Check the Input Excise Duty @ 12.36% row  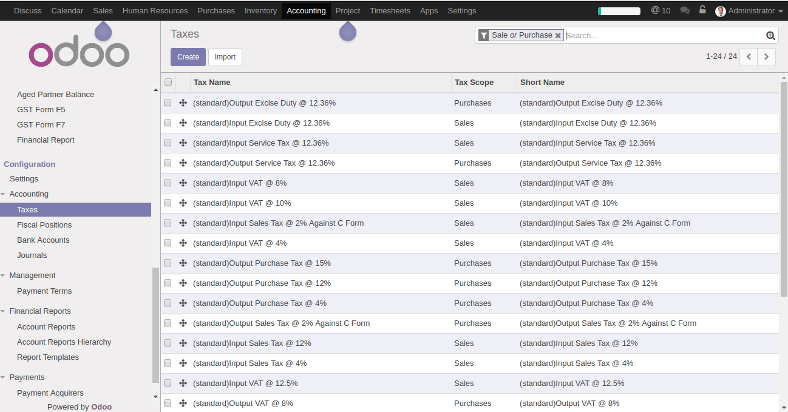point(168,123)
